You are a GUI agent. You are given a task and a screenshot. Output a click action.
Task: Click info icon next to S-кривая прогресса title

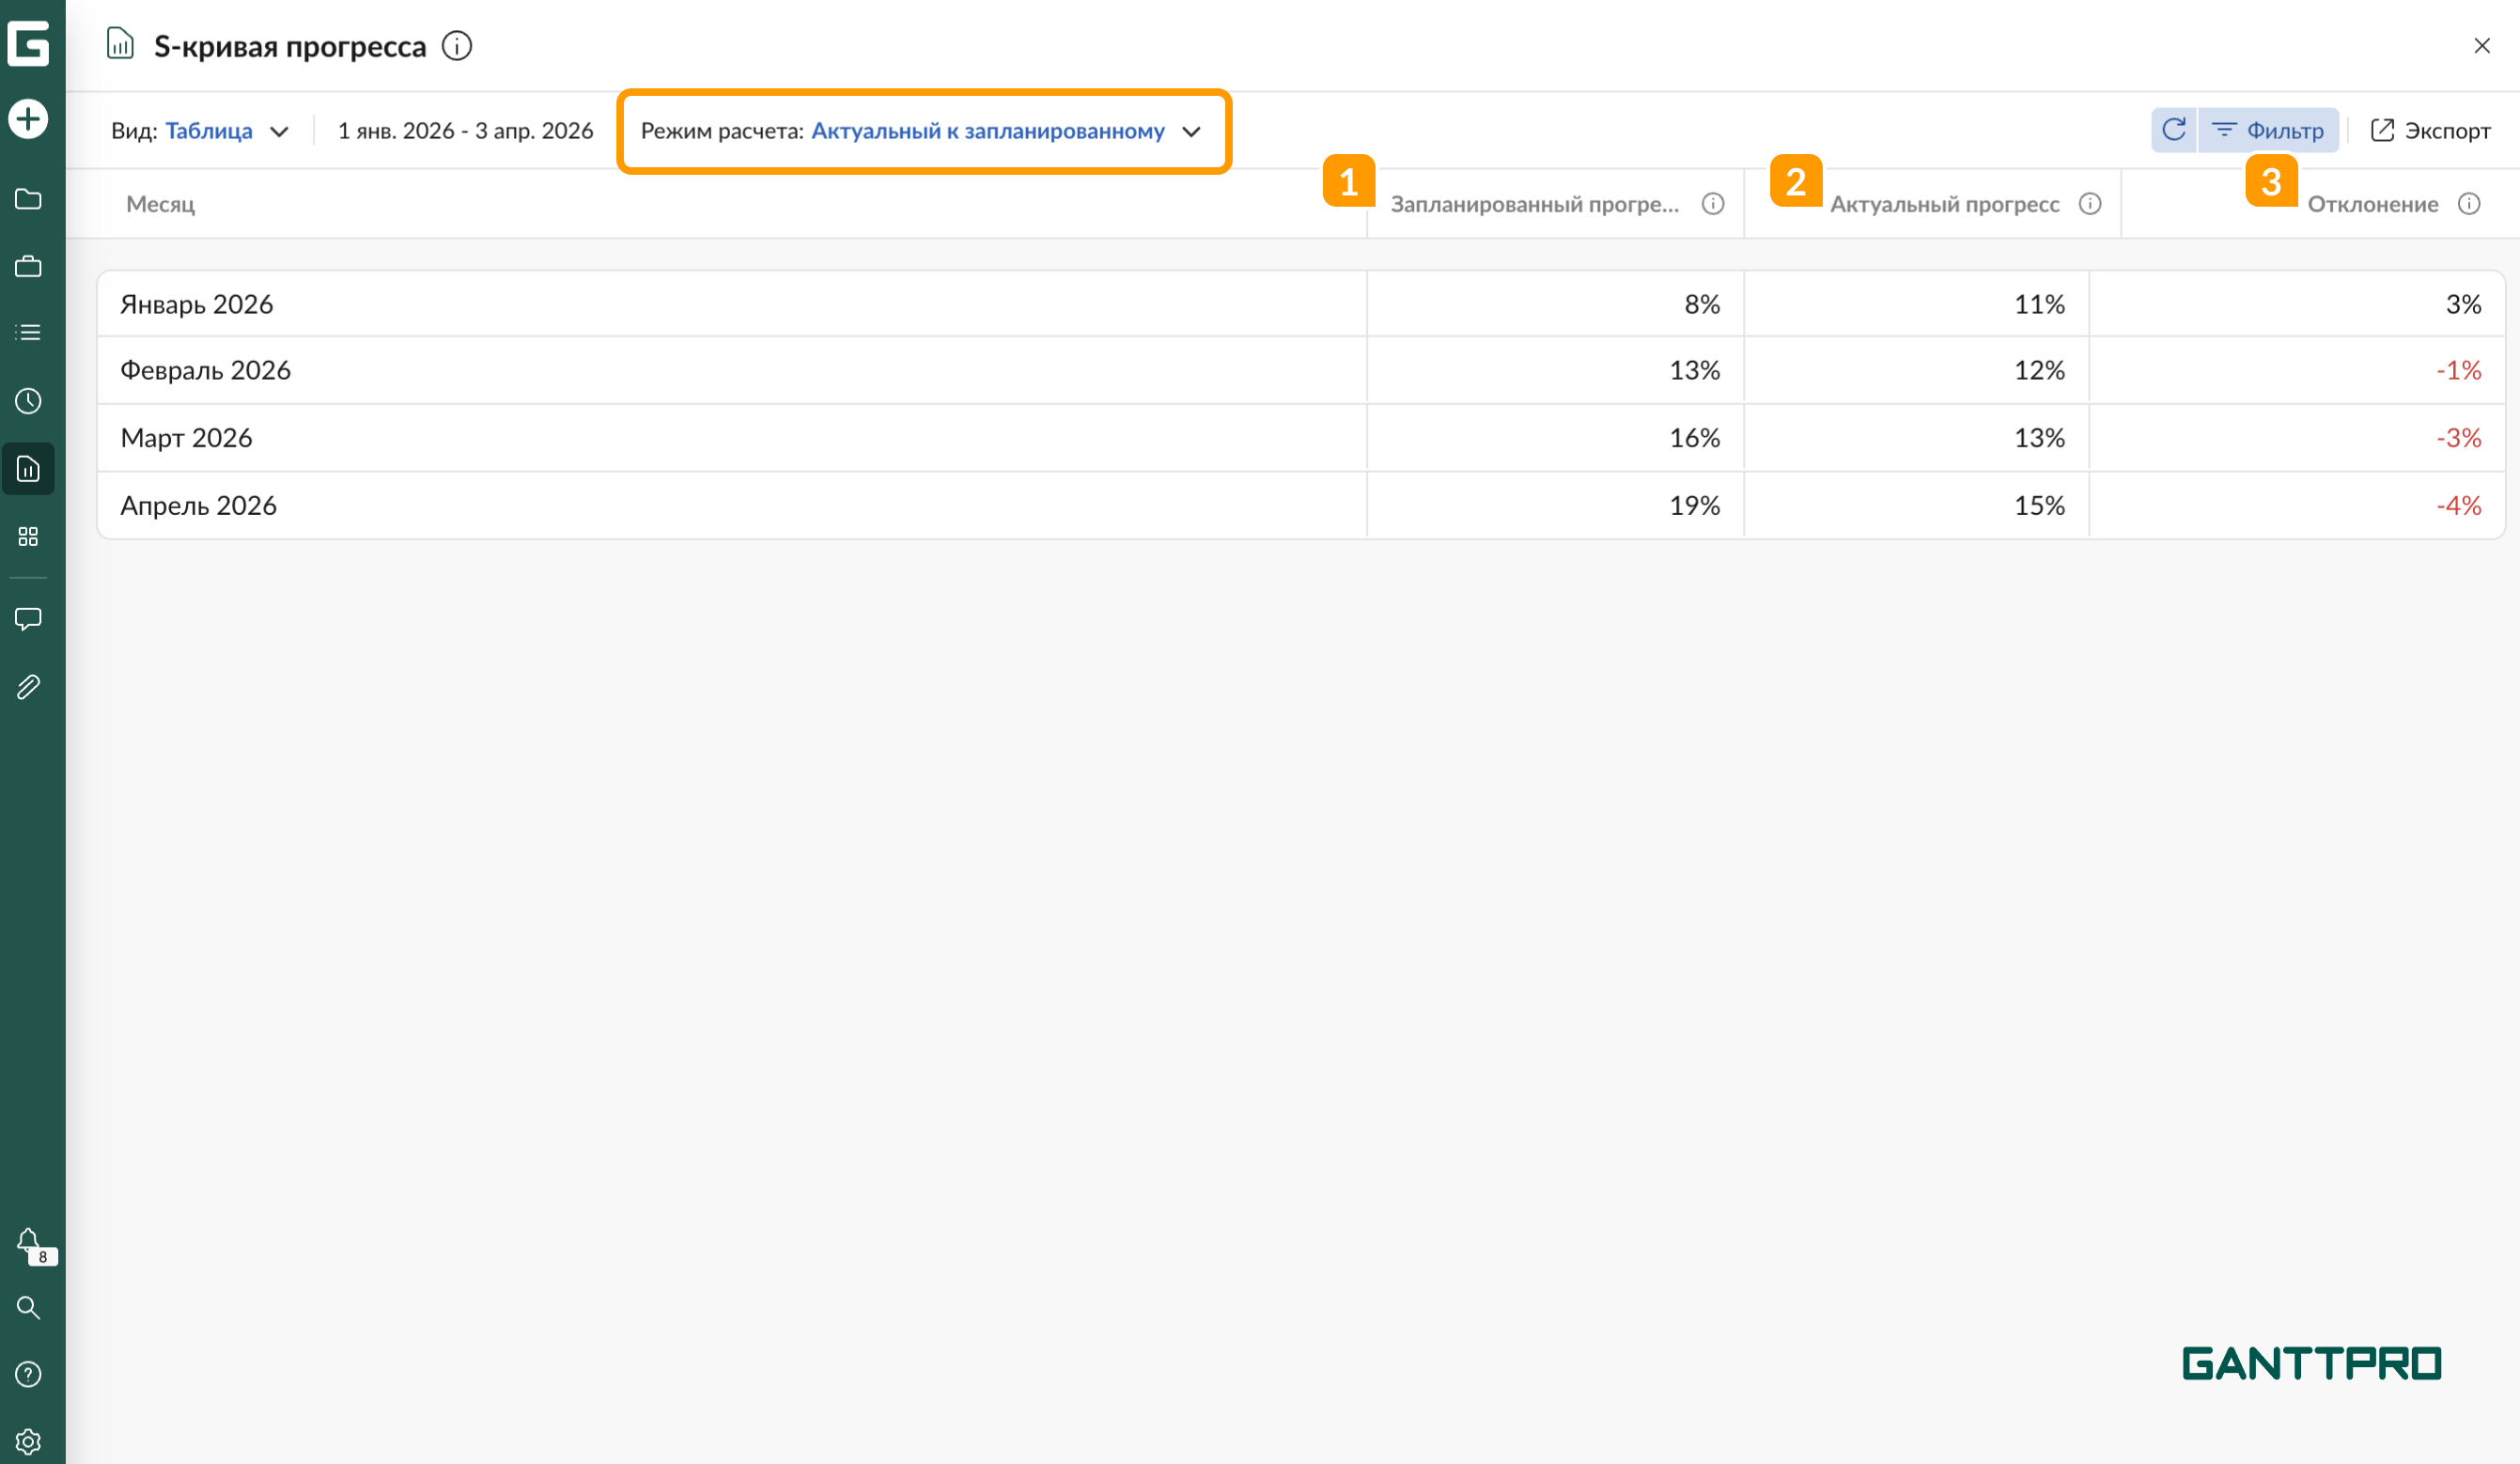[x=457, y=46]
